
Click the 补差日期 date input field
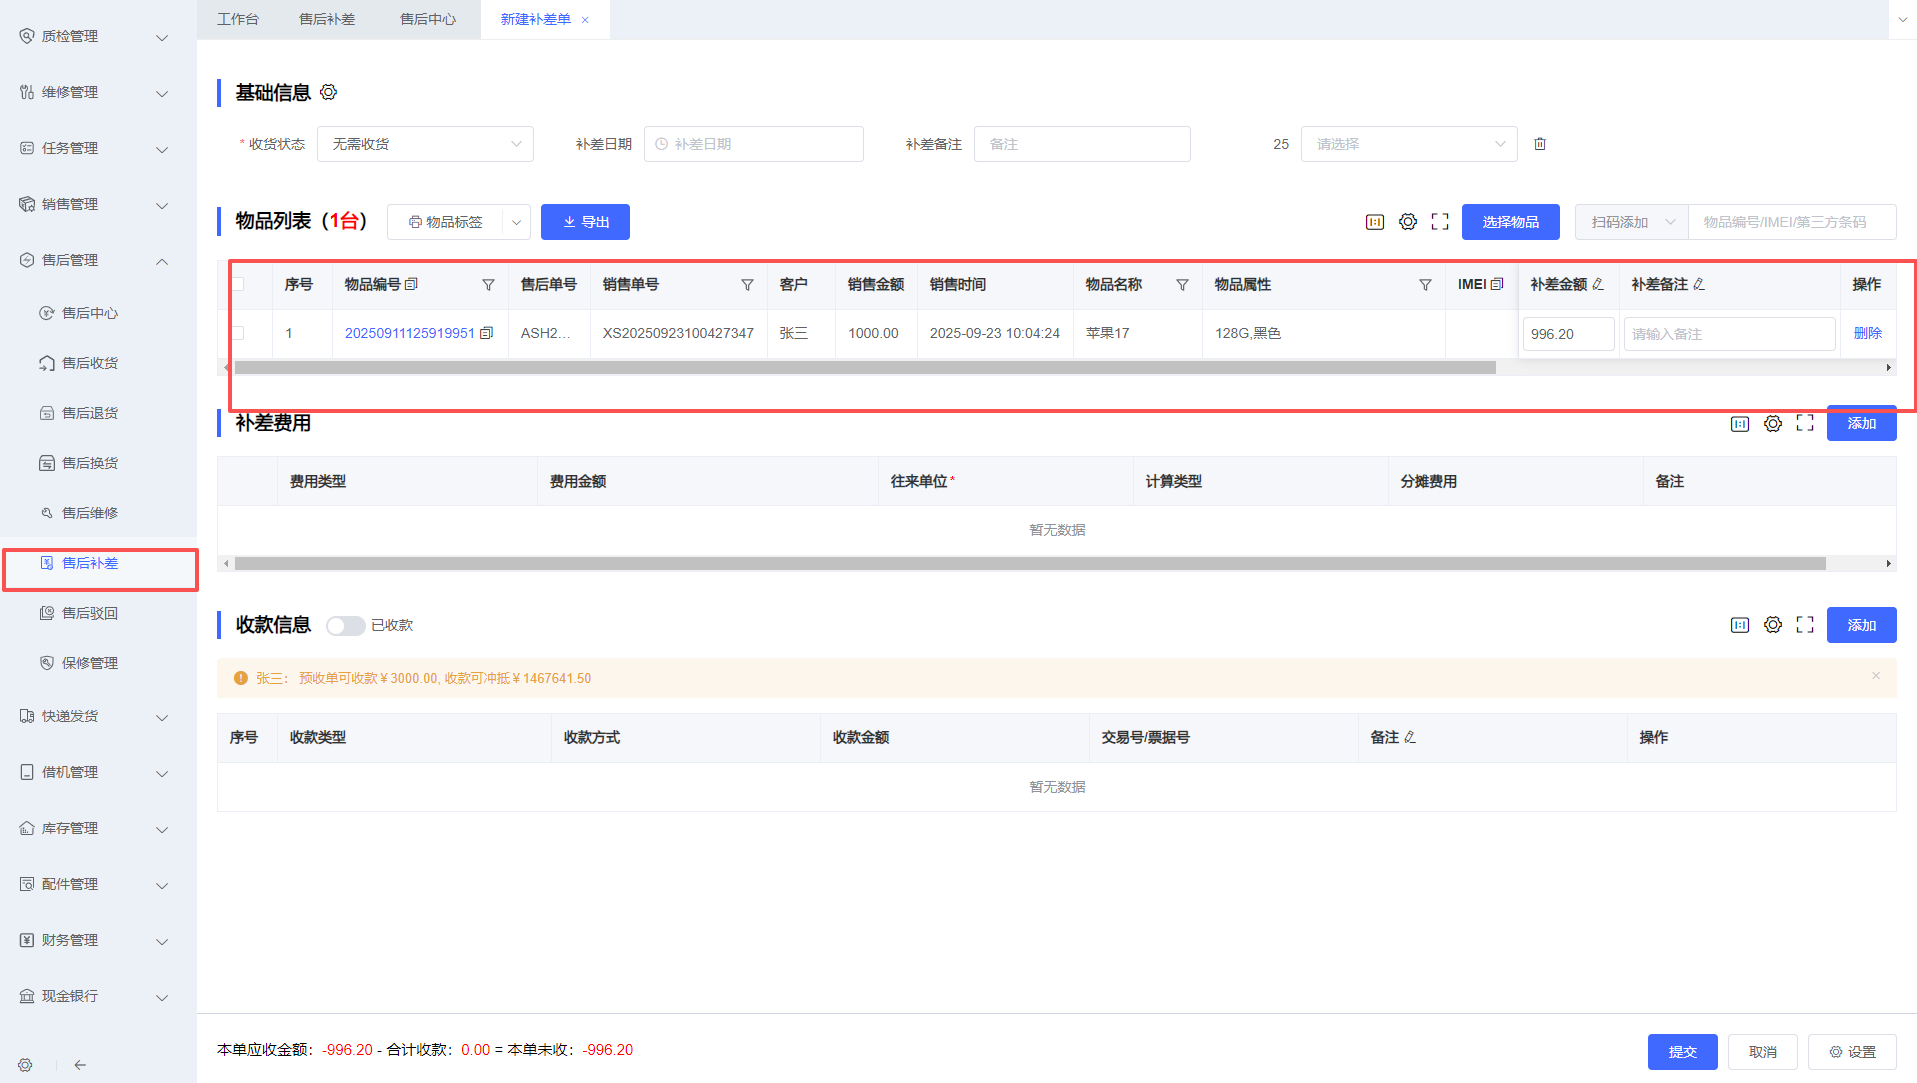coord(754,144)
